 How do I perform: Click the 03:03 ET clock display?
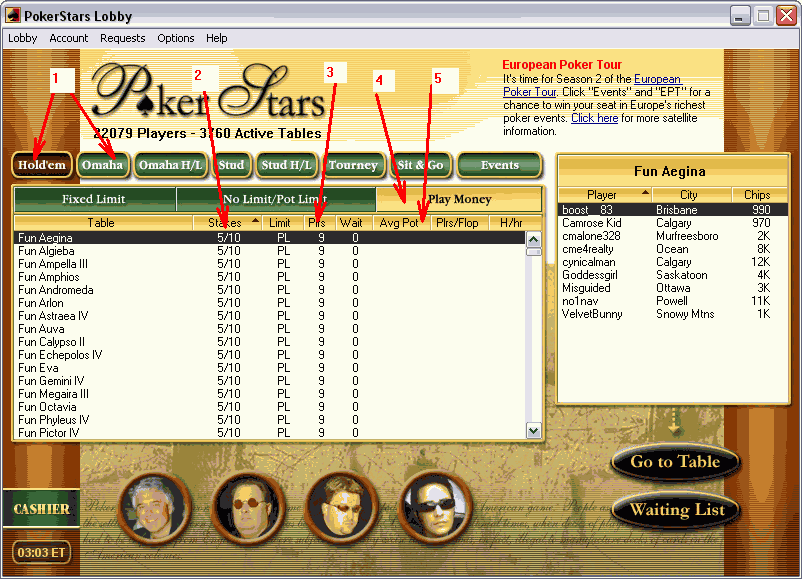point(41,553)
